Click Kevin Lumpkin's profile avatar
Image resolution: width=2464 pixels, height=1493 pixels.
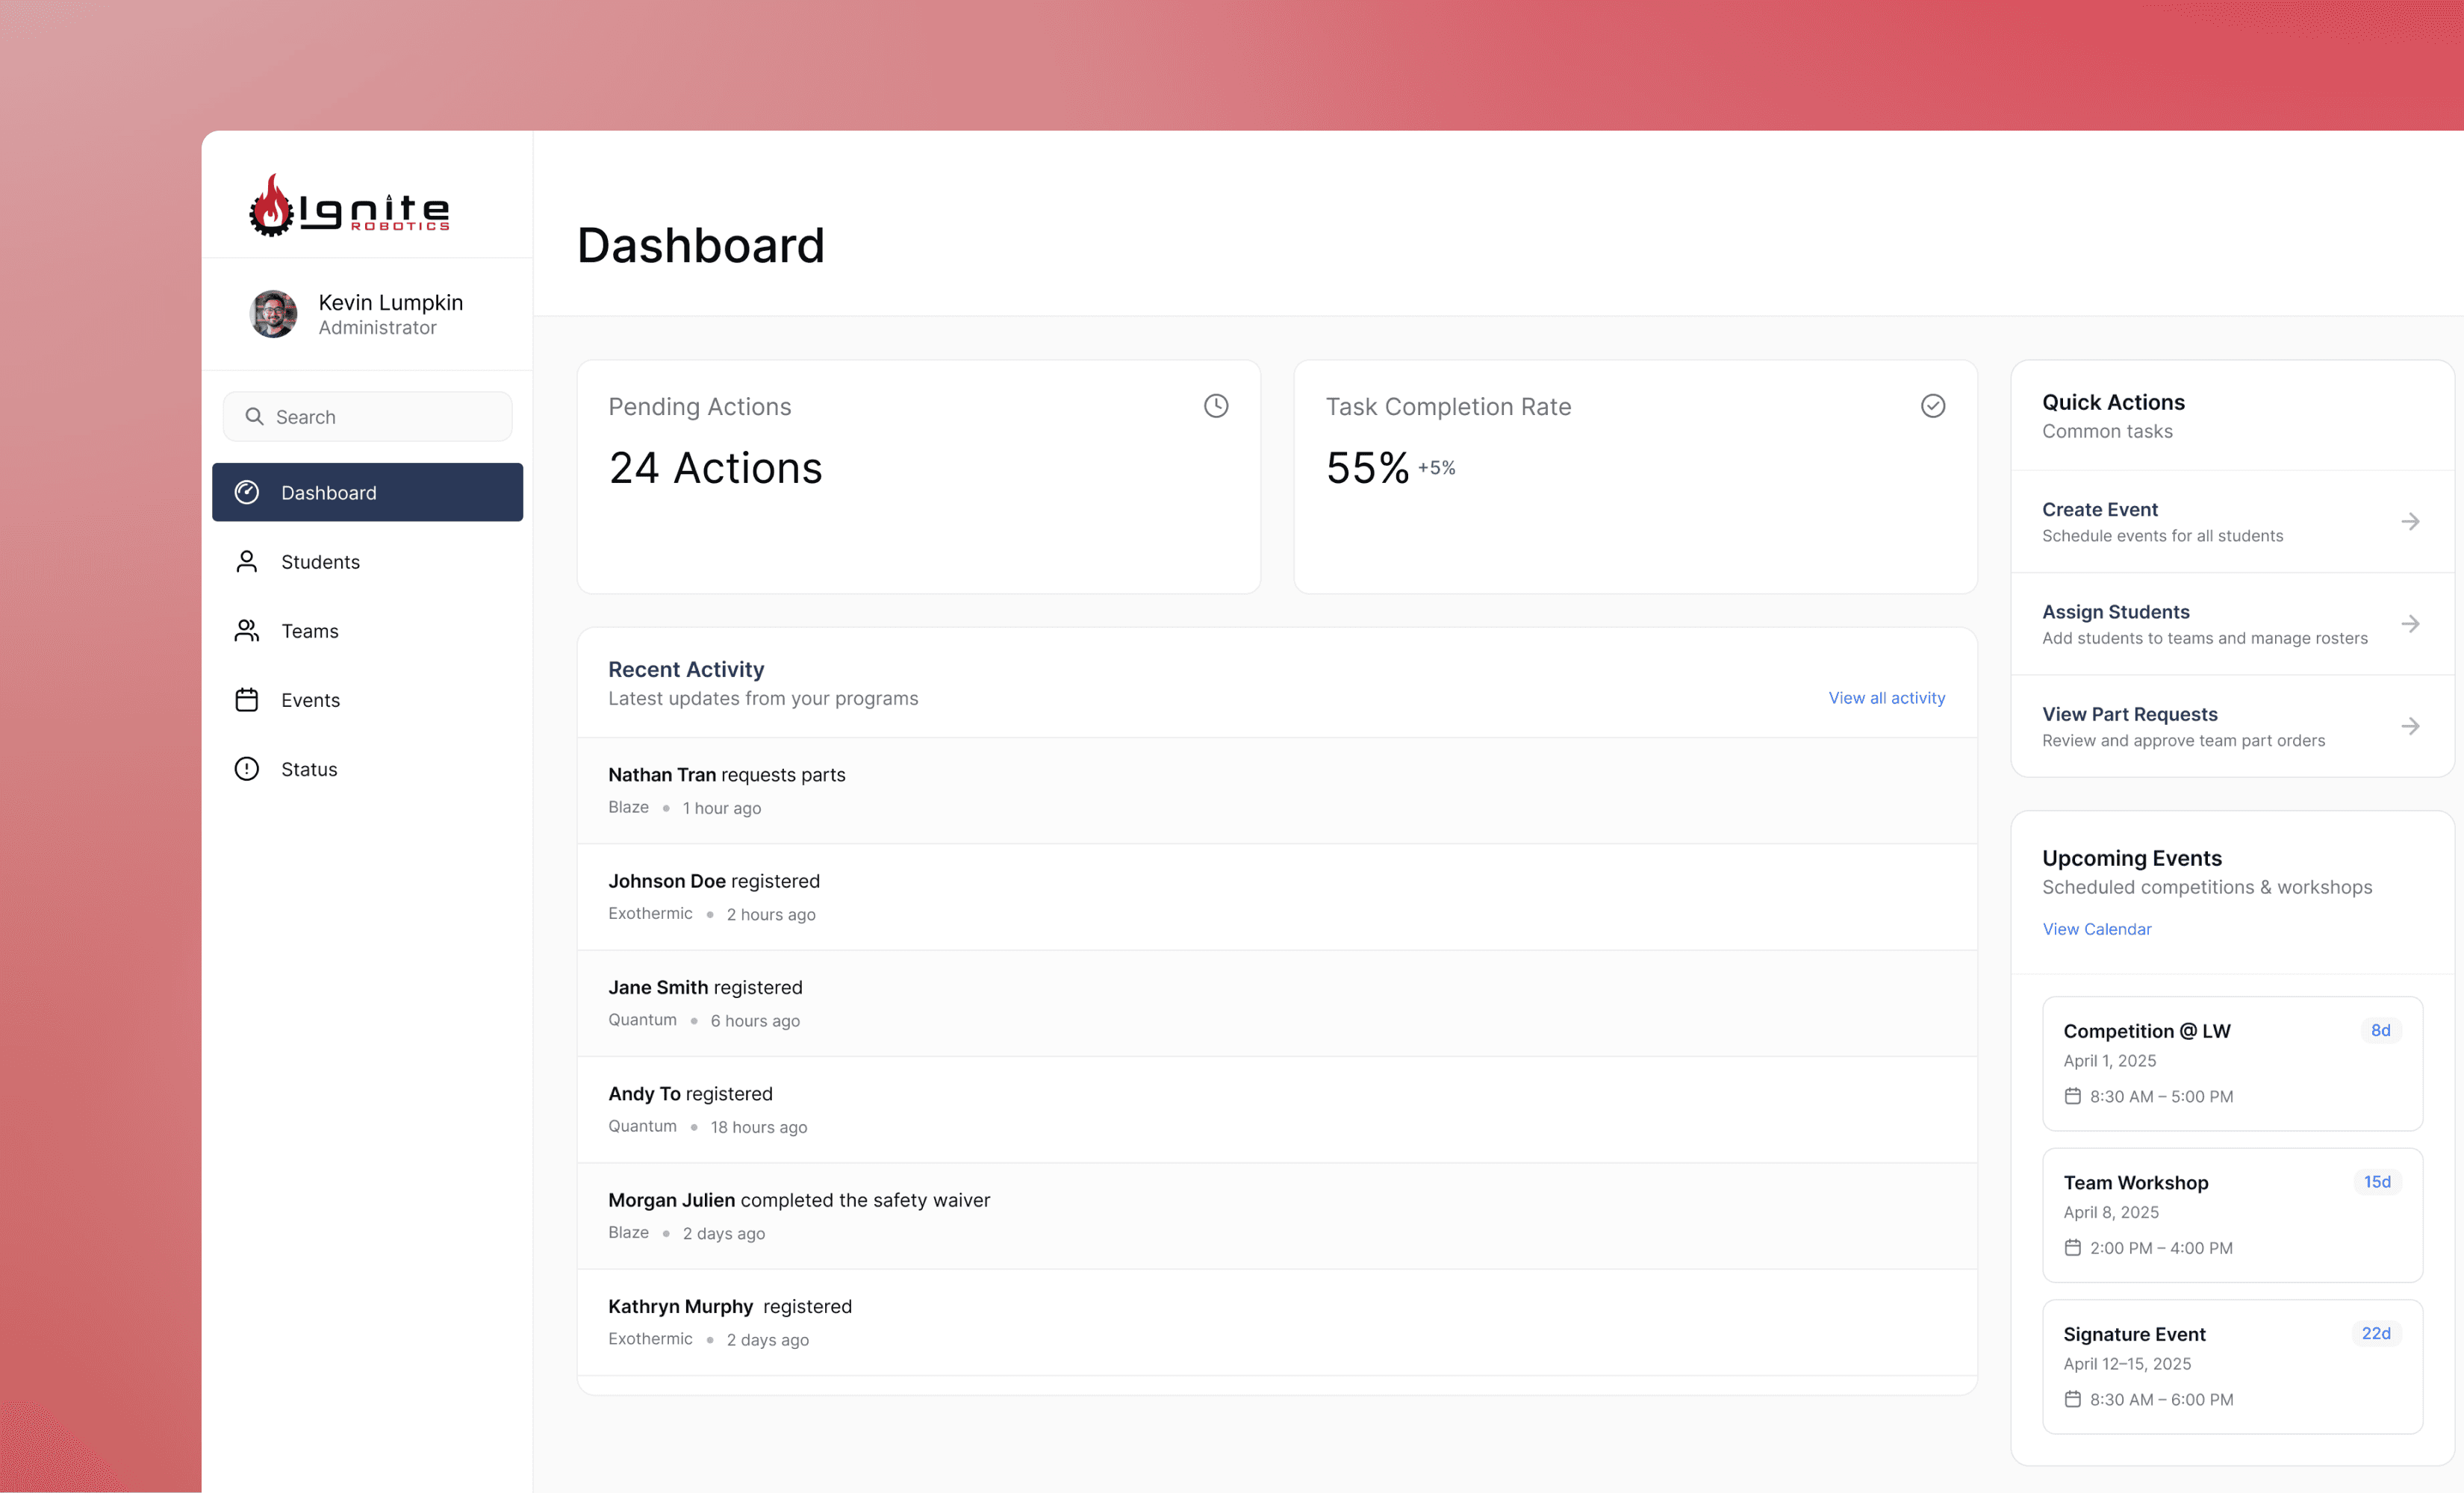click(273, 314)
